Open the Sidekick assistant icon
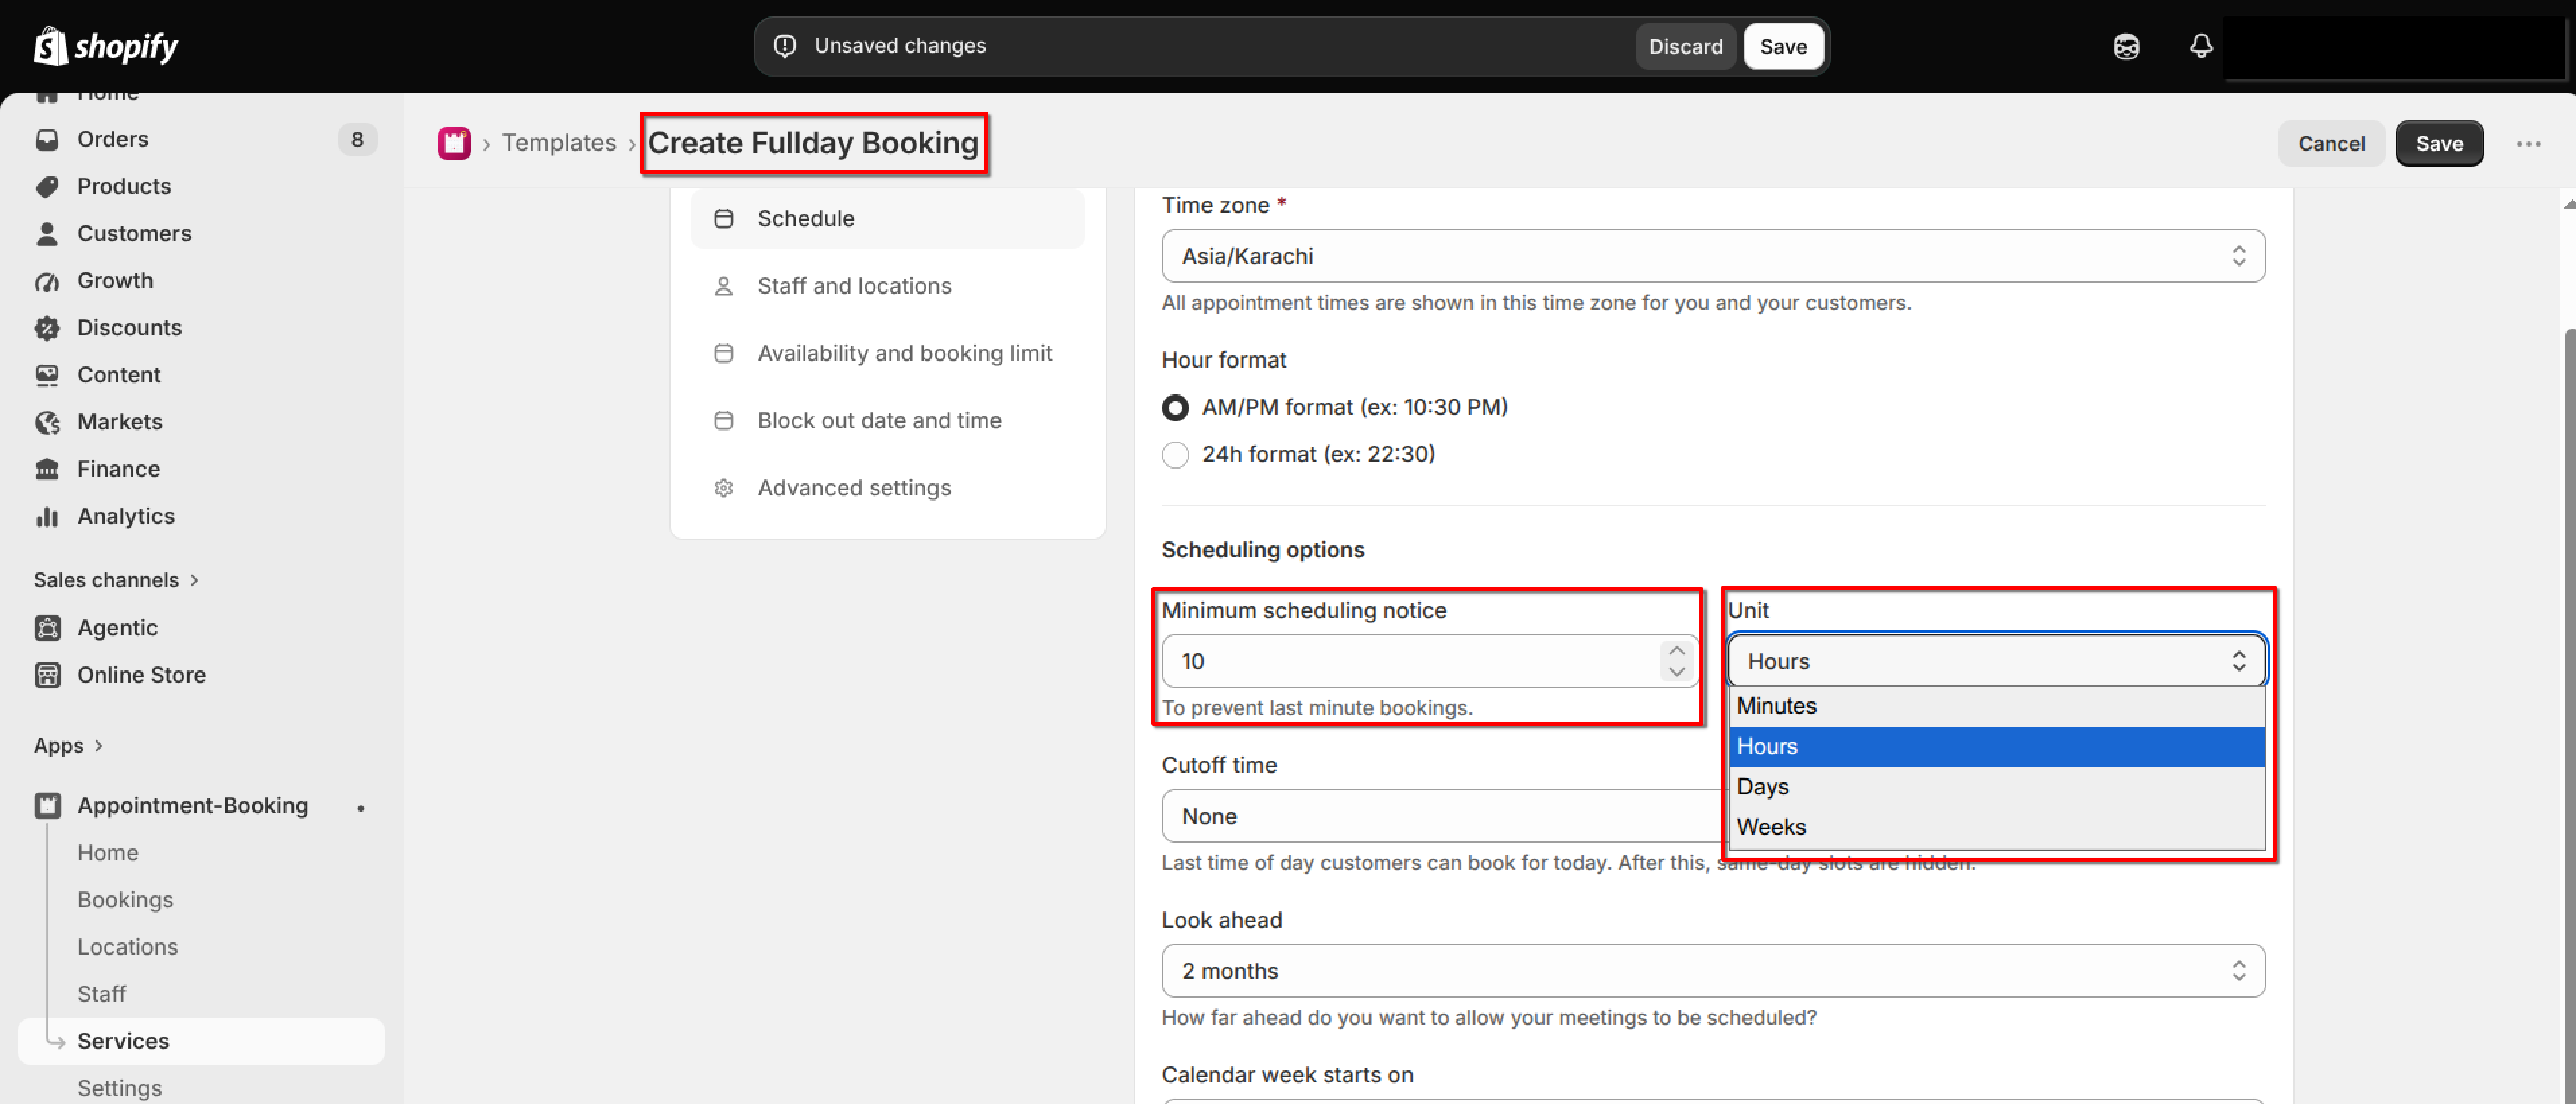Viewport: 2576px width, 1104px height. click(2126, 46)
